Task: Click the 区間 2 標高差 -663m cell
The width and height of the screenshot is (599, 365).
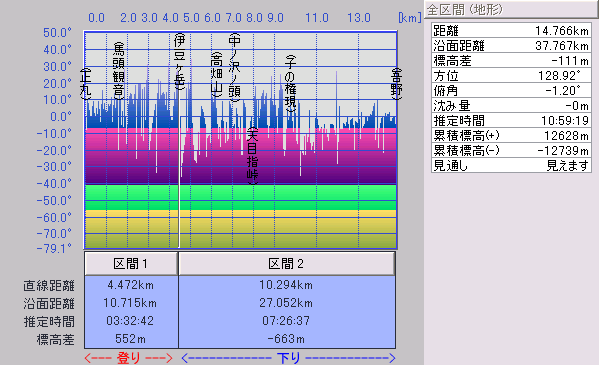Action: click(x=287, y=339)
